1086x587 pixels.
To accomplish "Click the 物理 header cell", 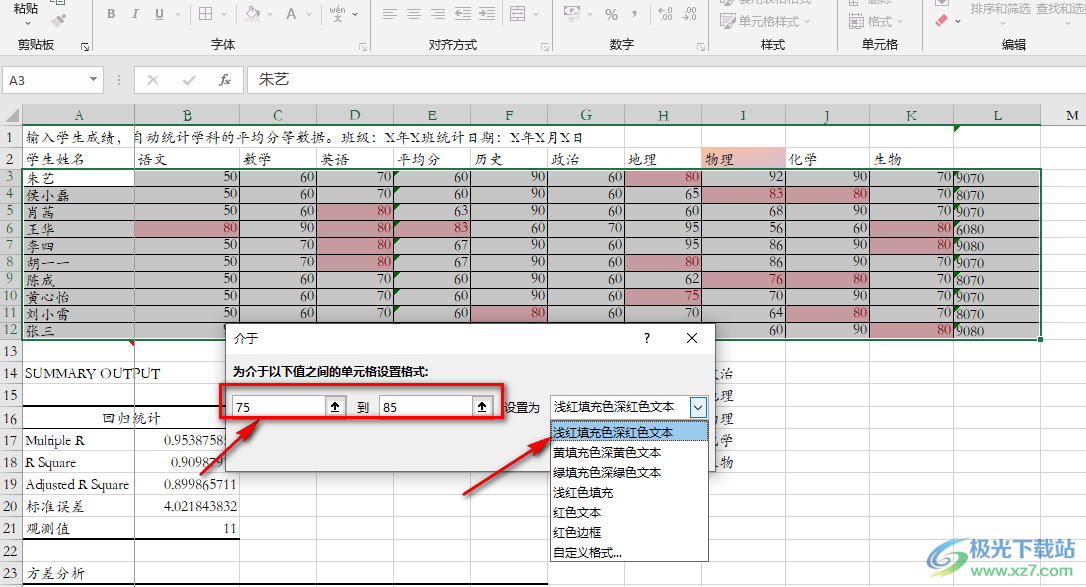I will click(x=743, y=159).
